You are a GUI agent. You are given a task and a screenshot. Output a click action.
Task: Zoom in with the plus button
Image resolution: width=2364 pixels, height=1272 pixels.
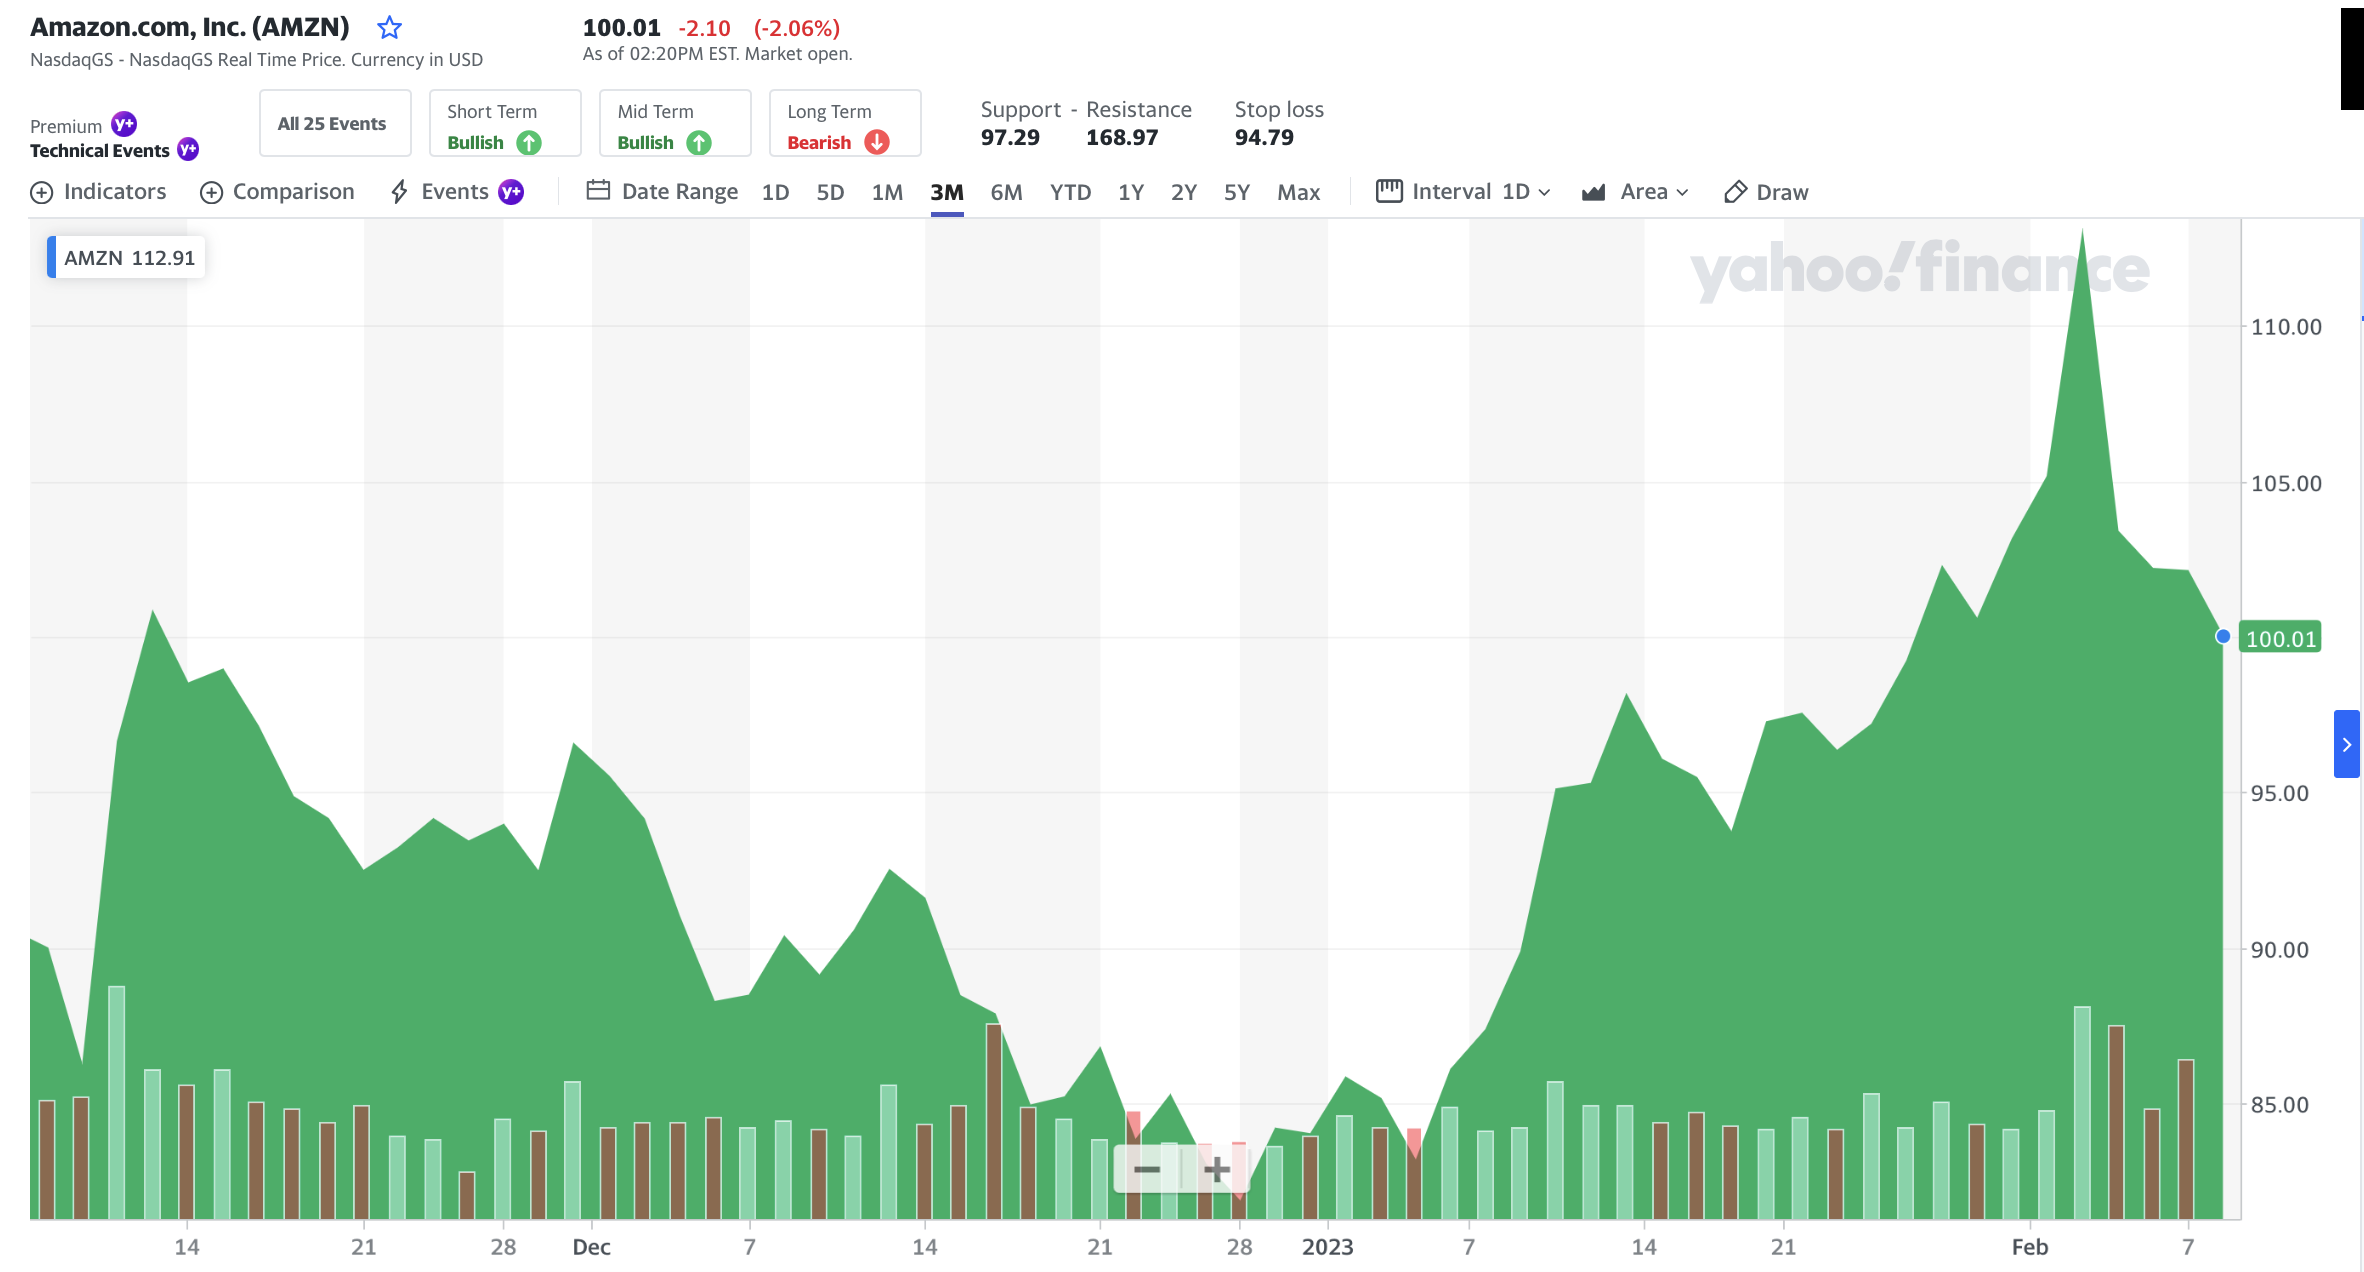pyautogui.click(x=1216, y=1169)
